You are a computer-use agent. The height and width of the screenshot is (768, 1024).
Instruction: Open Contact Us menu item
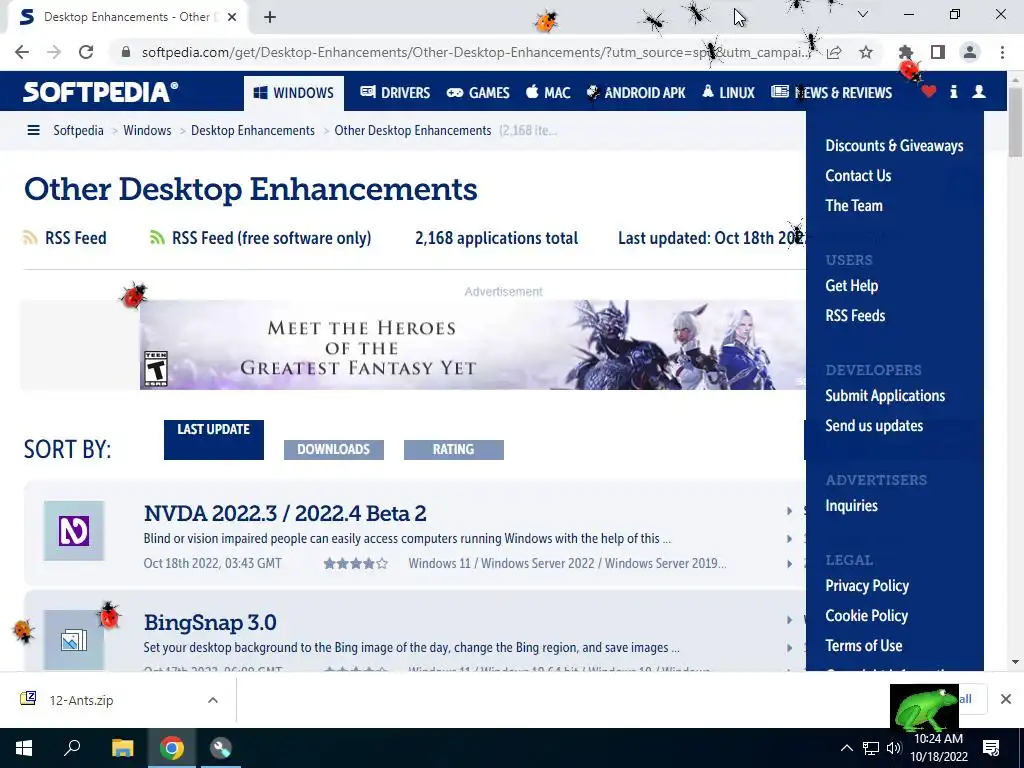(x=858, y=176)
